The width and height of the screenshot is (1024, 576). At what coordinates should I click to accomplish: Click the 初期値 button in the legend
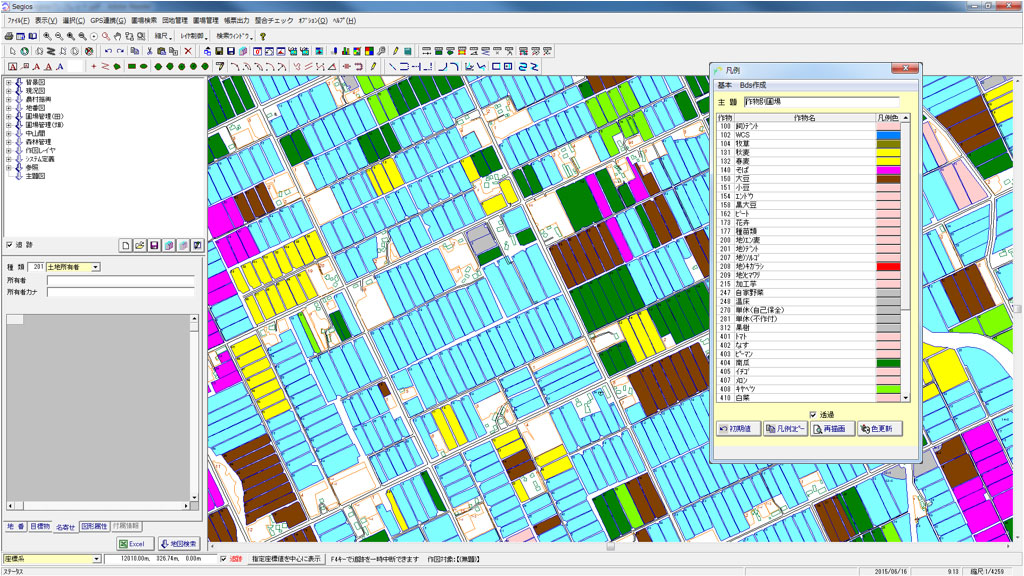[739, 429]
